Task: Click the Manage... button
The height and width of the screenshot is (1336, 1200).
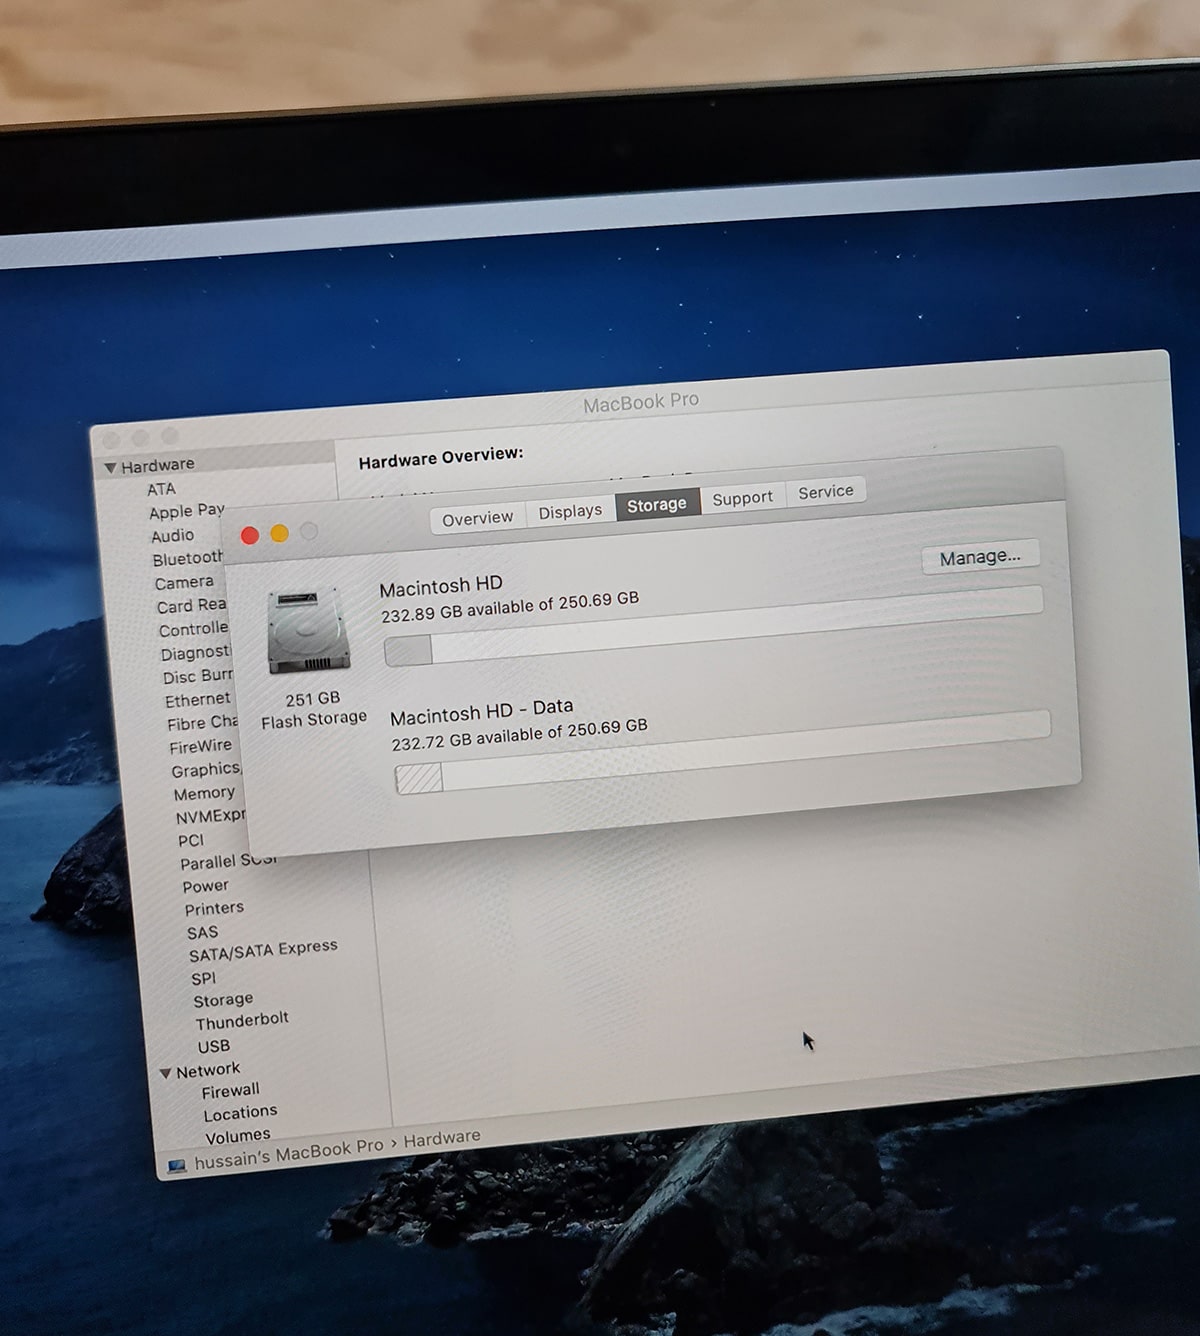Action: [x=980, y=557]
